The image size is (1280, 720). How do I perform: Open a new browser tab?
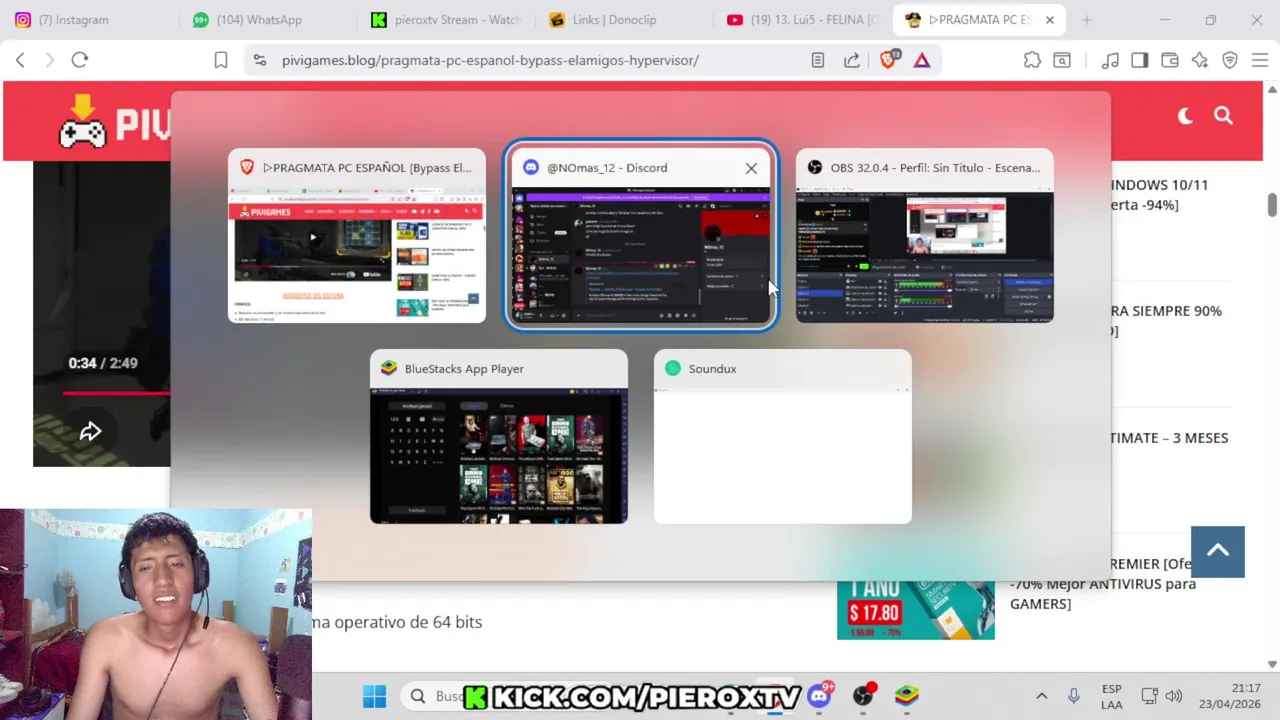click(1087, 20)
